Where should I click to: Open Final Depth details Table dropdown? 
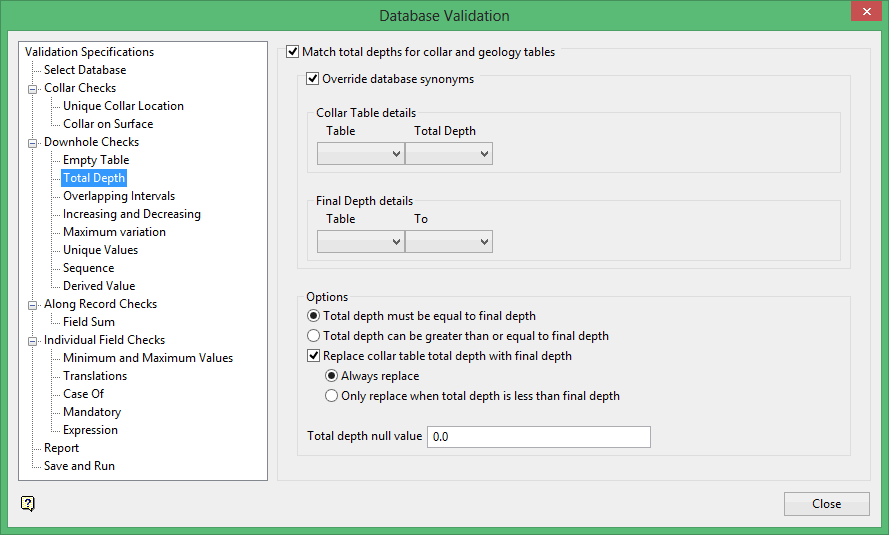[x=361, y=242]
